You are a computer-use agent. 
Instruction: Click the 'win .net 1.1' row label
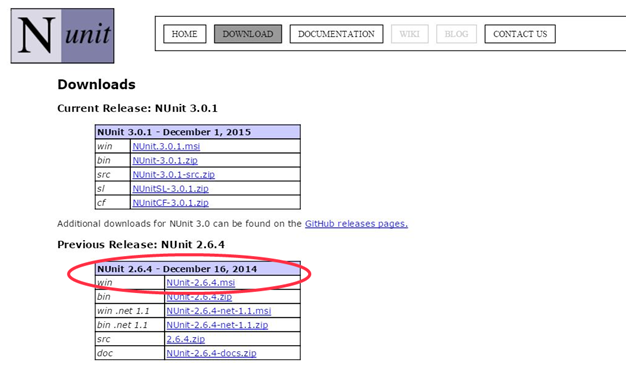[x=123, y=311]
